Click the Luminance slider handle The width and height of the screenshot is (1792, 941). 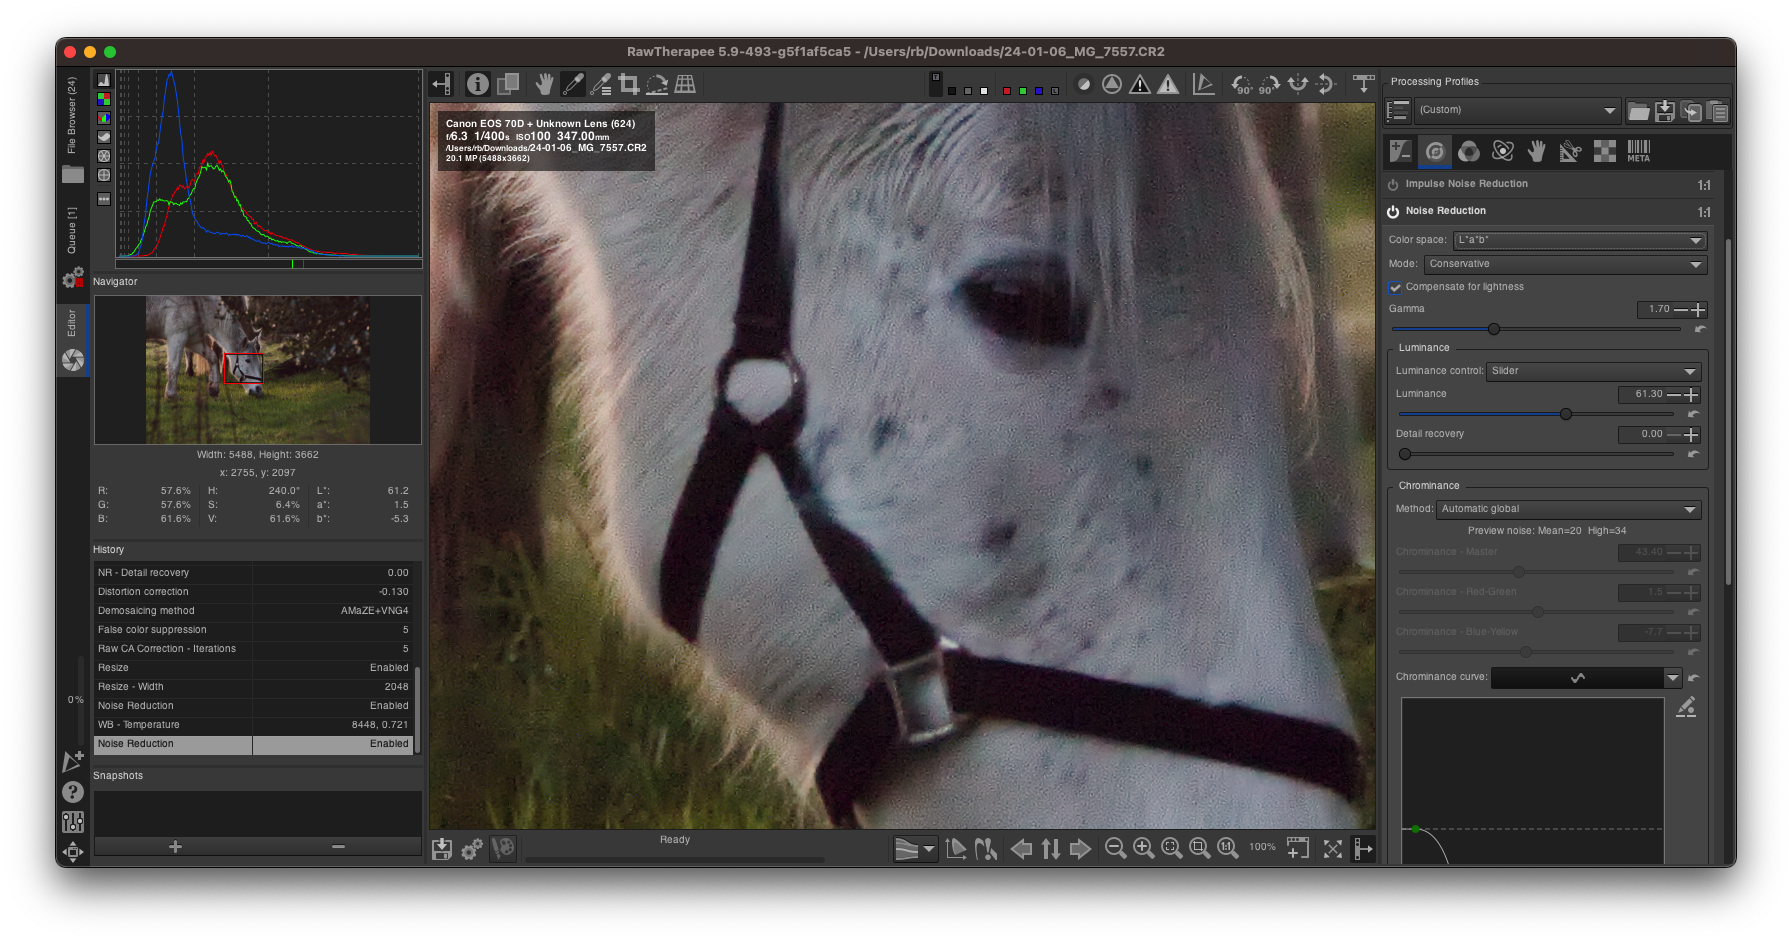point(1566,414)
